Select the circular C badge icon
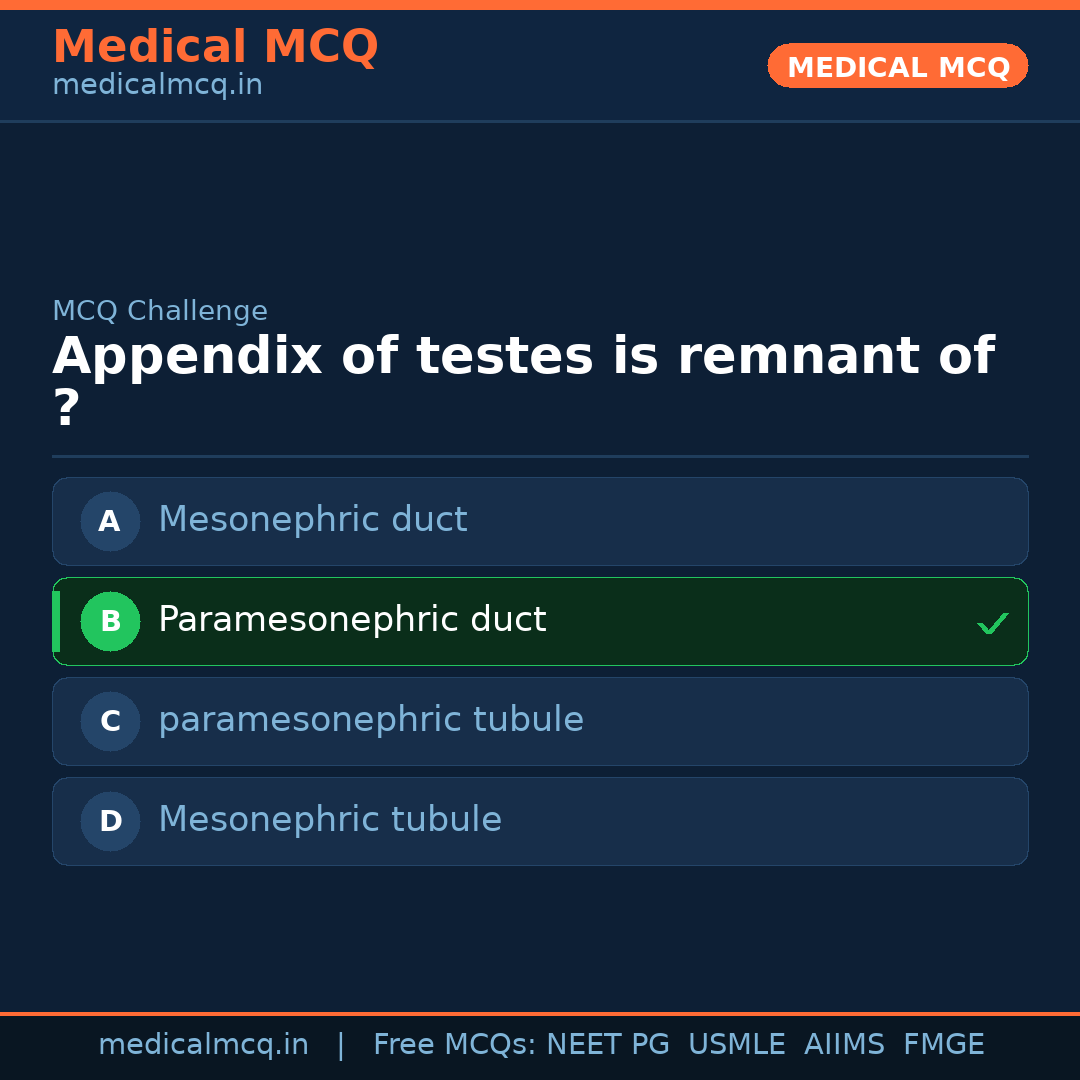1080x1080 pixels. (x=110, y=721)
